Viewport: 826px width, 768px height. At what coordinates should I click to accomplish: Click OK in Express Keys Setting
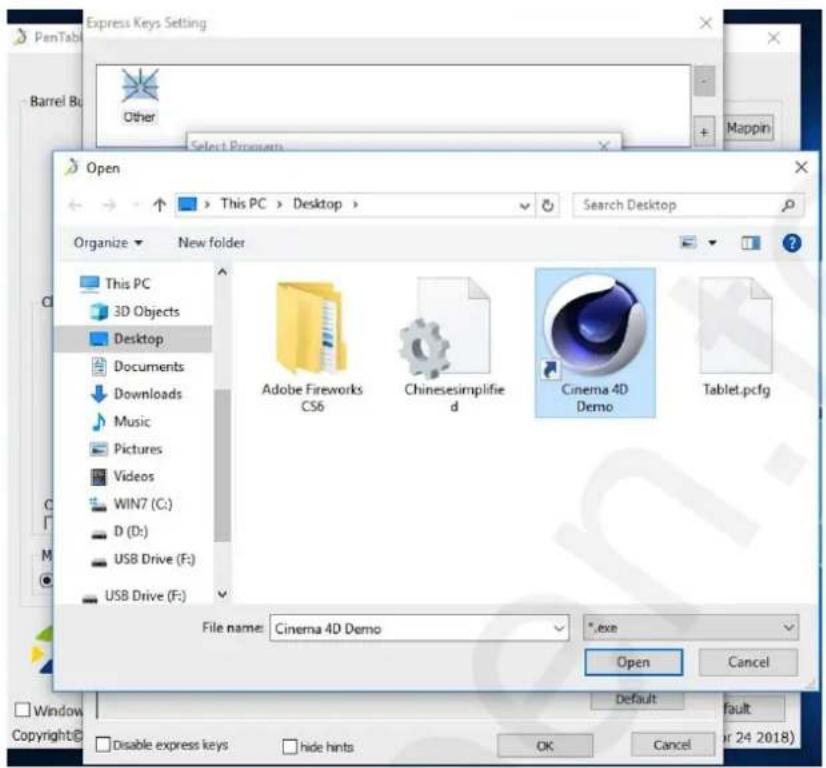coord(545,746)
